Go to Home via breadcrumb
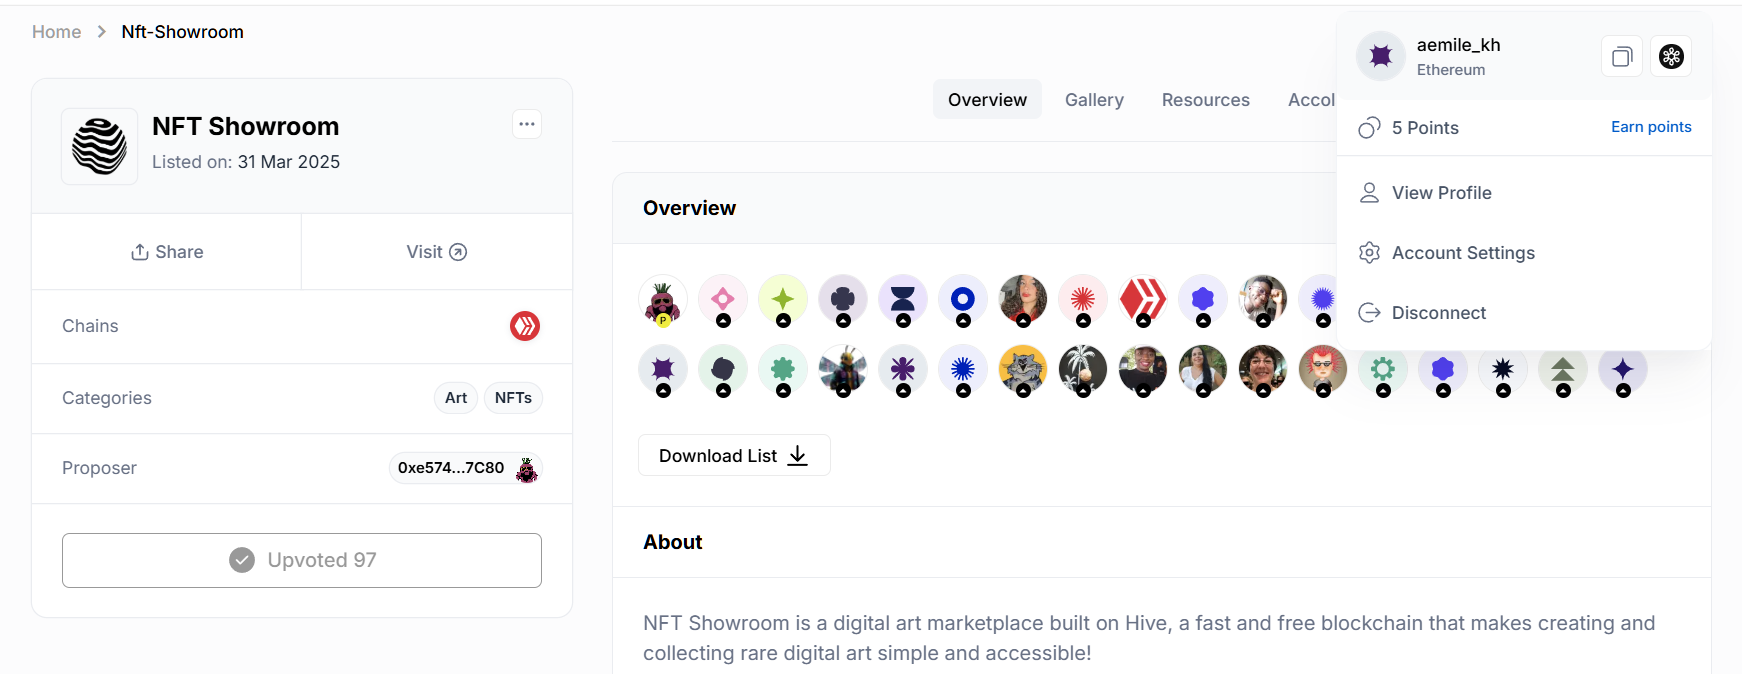The height and width of the screenshot is (674, 1742). click(56, 32)
